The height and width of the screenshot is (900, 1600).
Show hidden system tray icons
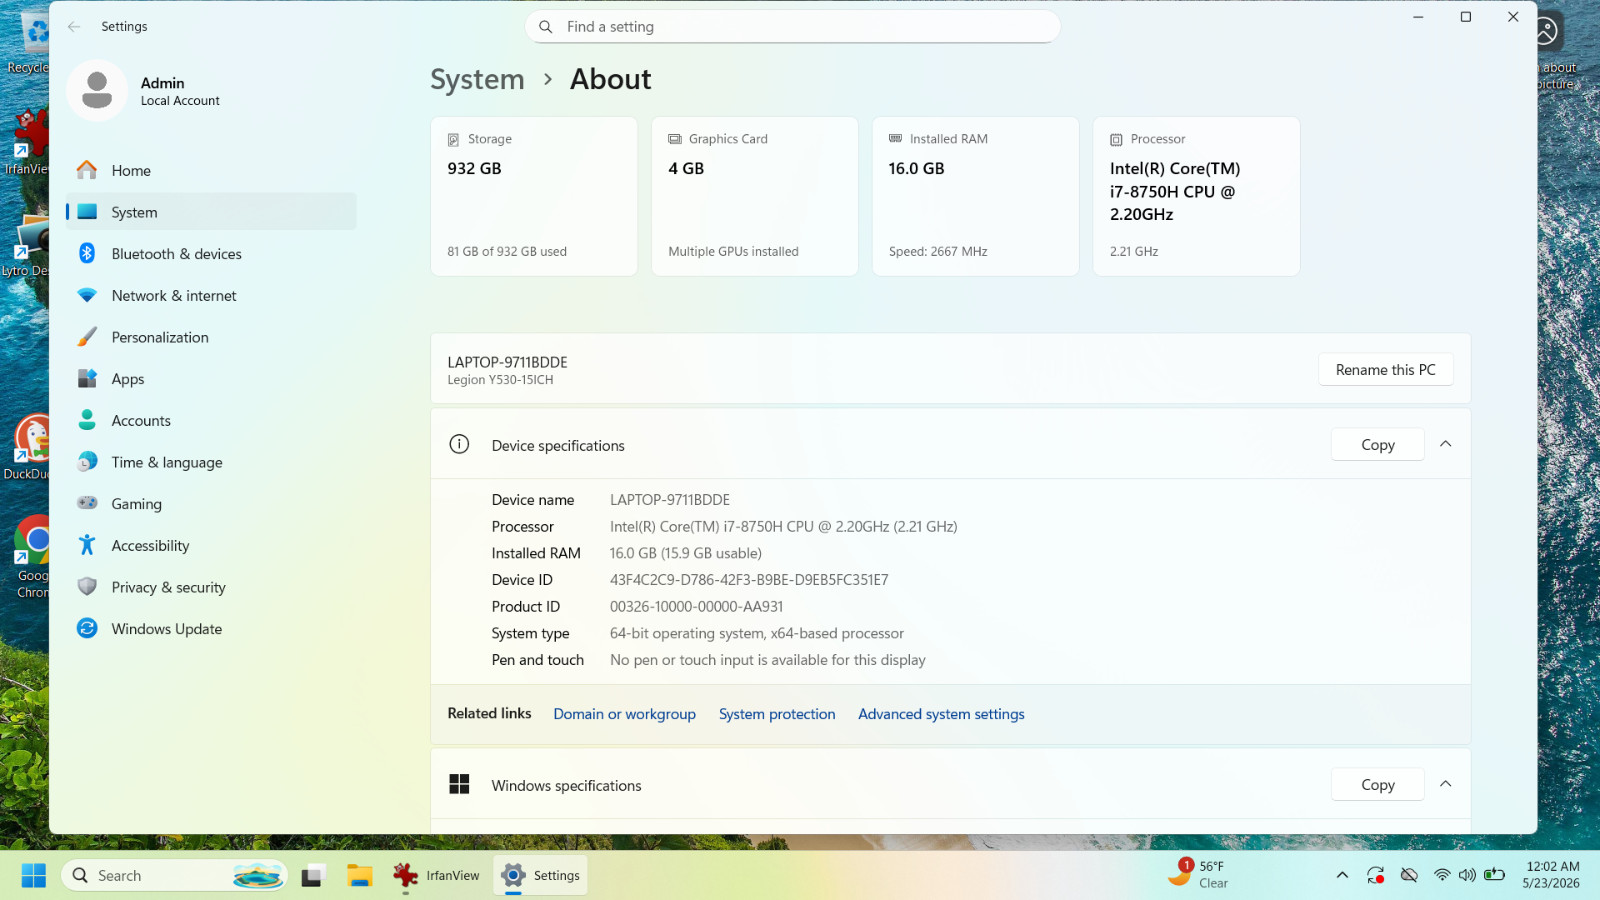click(1342, 876)
